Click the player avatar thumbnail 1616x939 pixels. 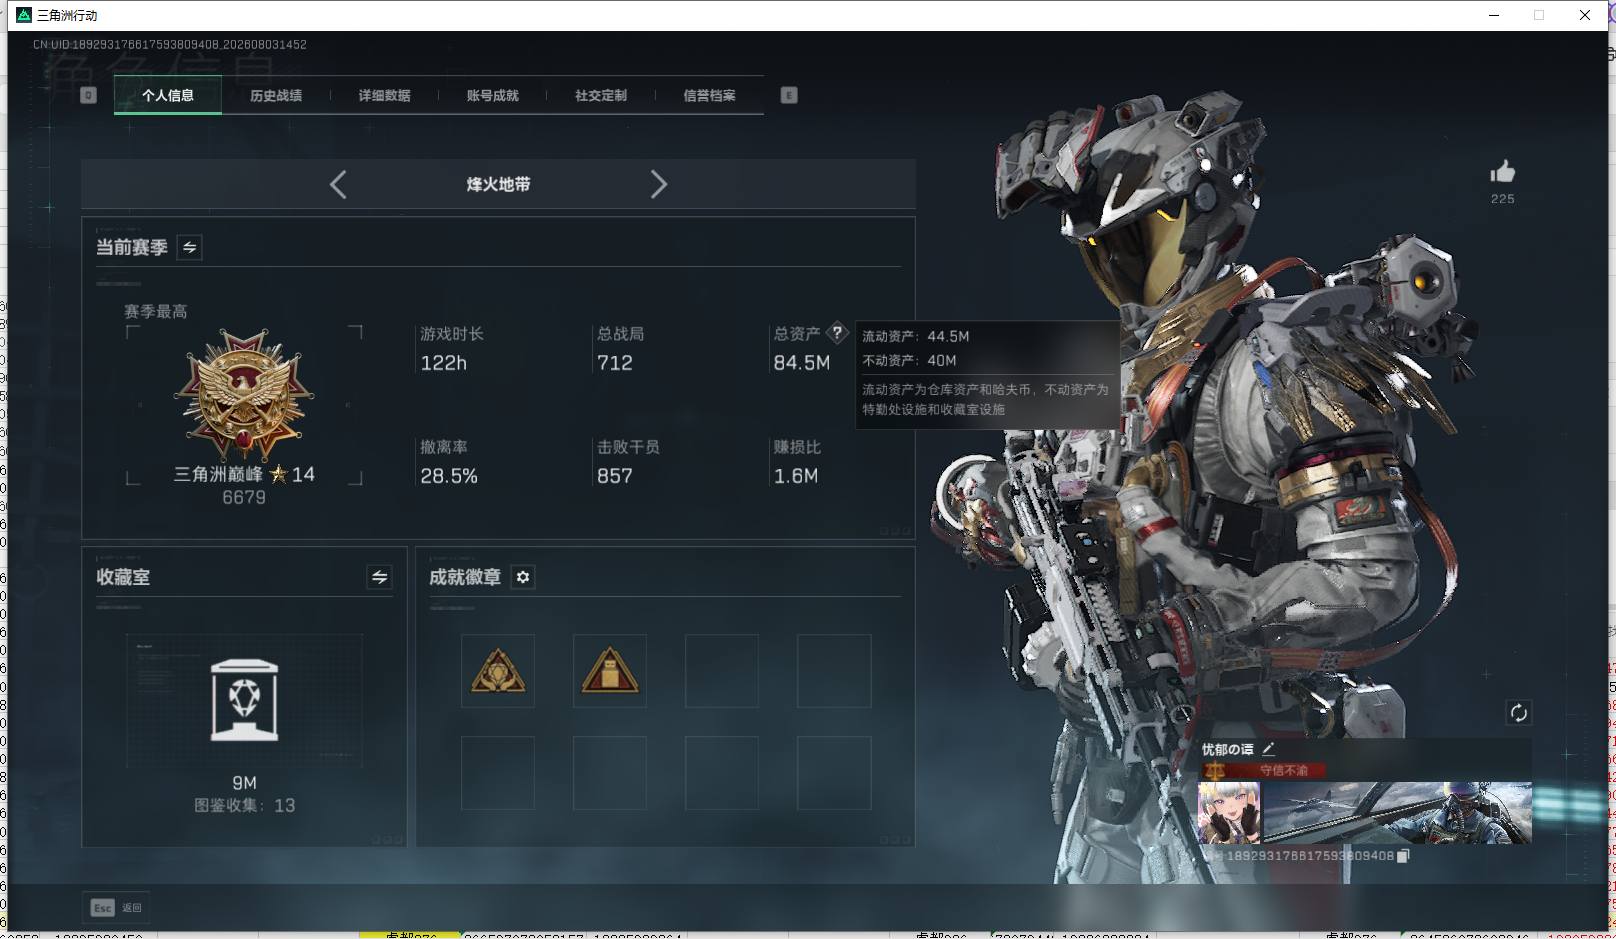pos(1229,813)
